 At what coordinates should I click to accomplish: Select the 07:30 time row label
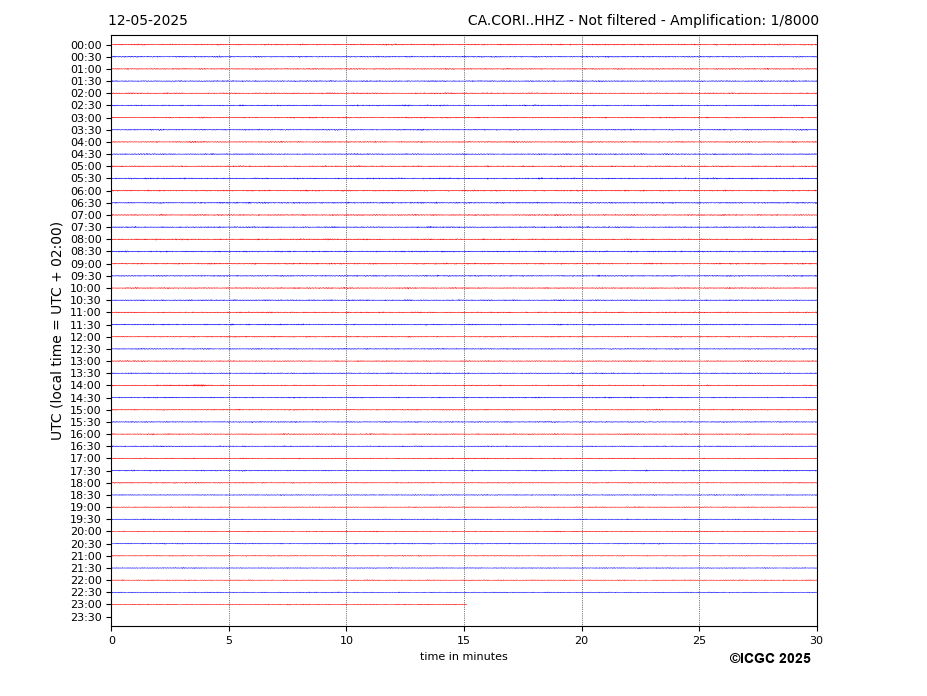[86, 228]
